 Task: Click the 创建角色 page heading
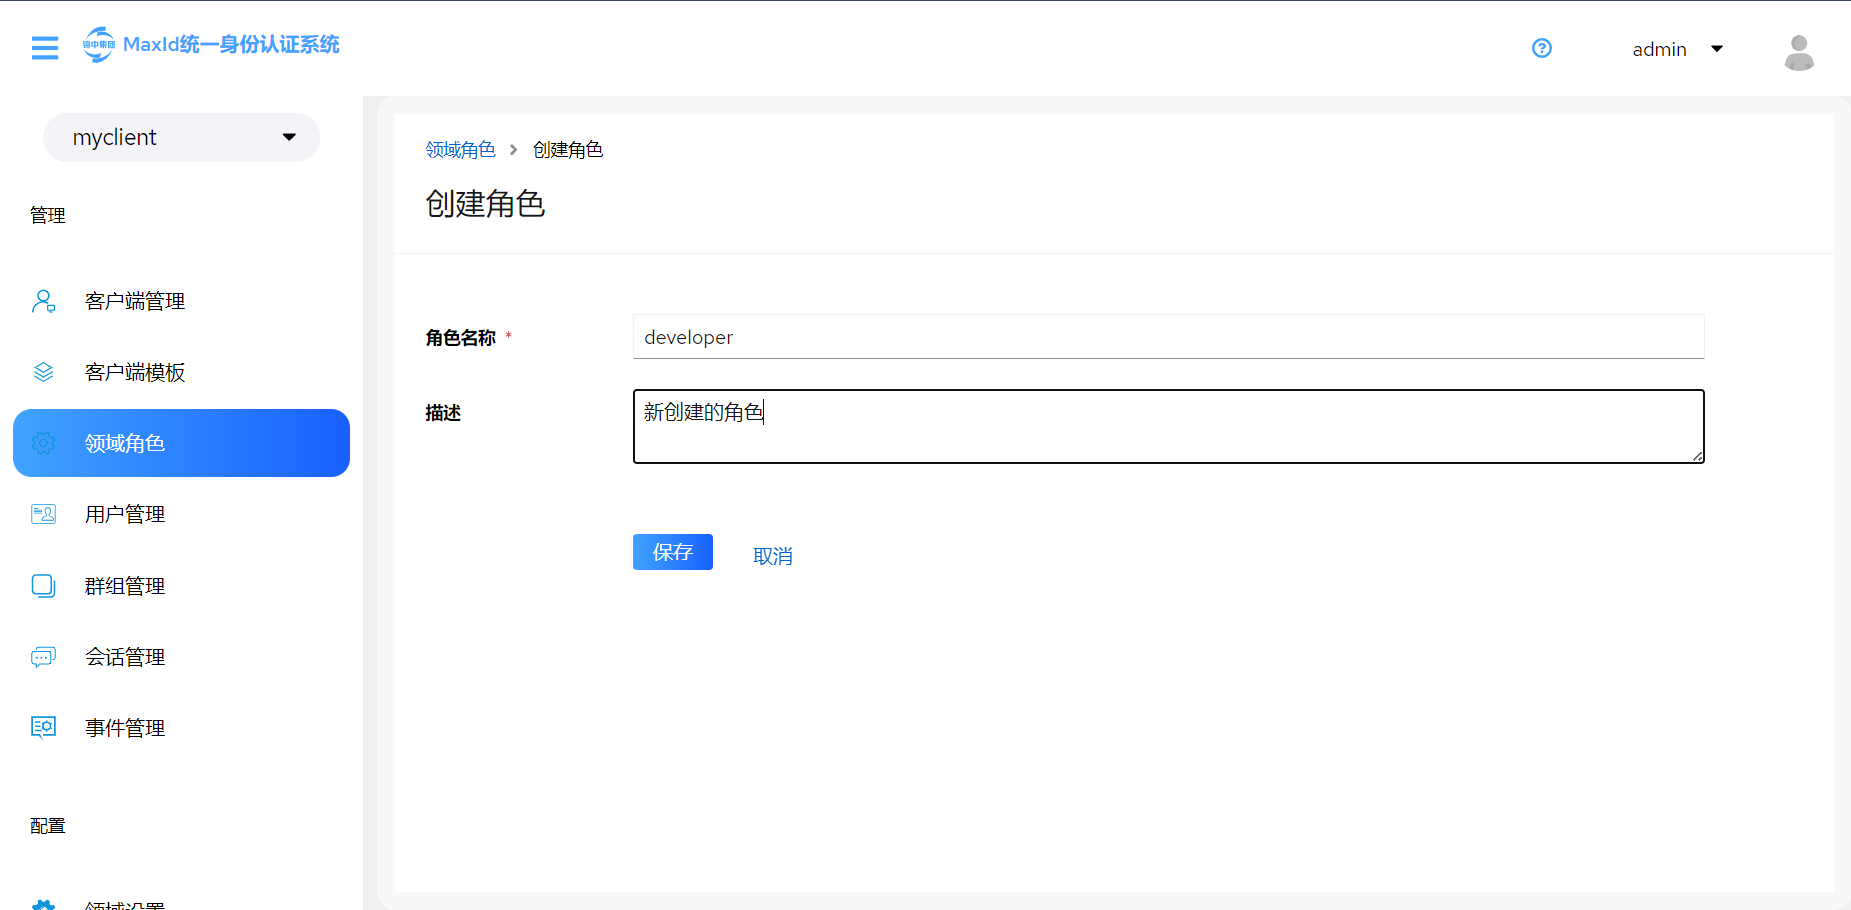pos(485,204)
